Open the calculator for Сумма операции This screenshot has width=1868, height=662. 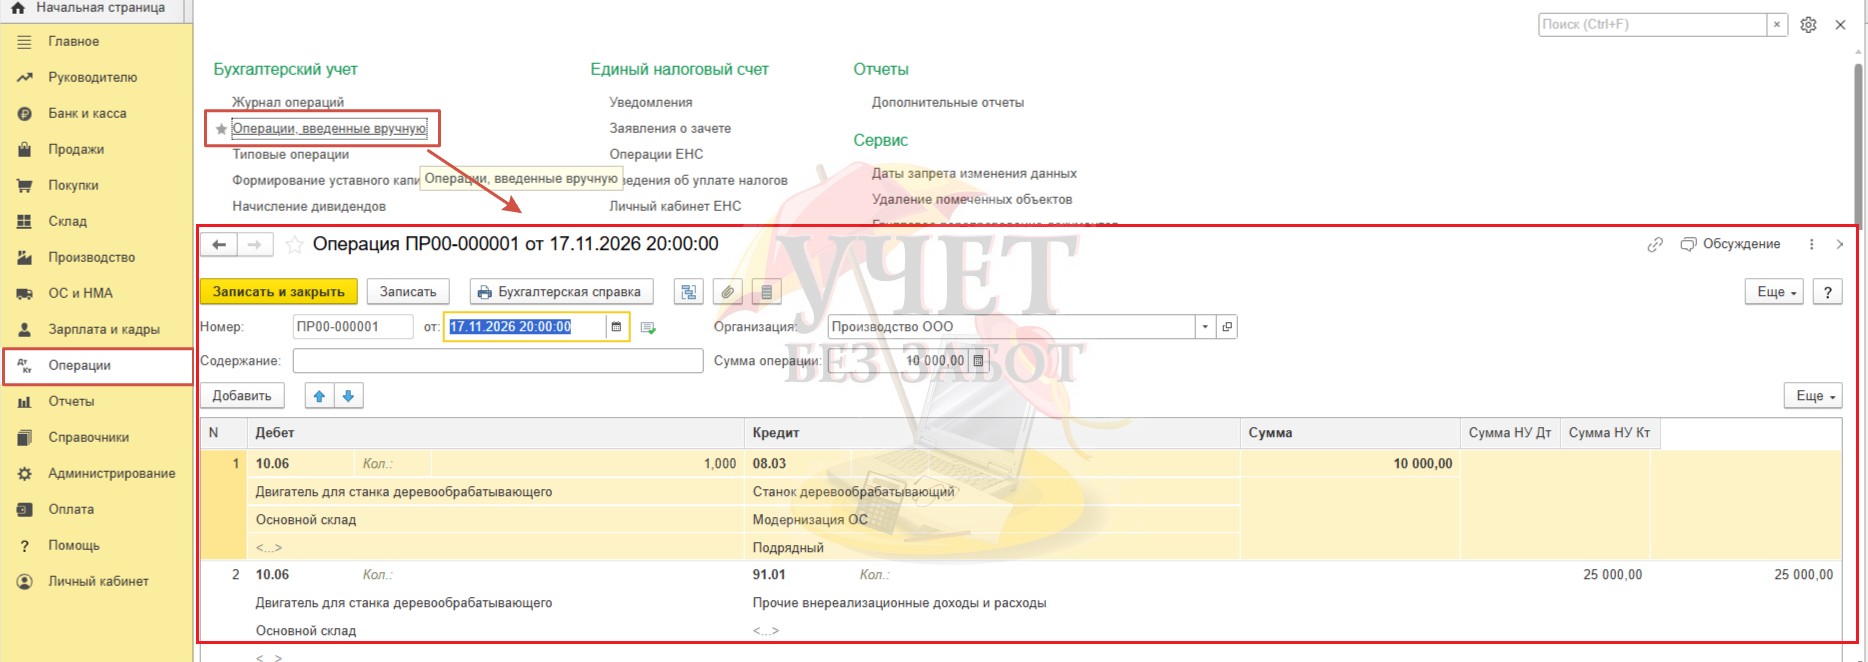(978, 361)
